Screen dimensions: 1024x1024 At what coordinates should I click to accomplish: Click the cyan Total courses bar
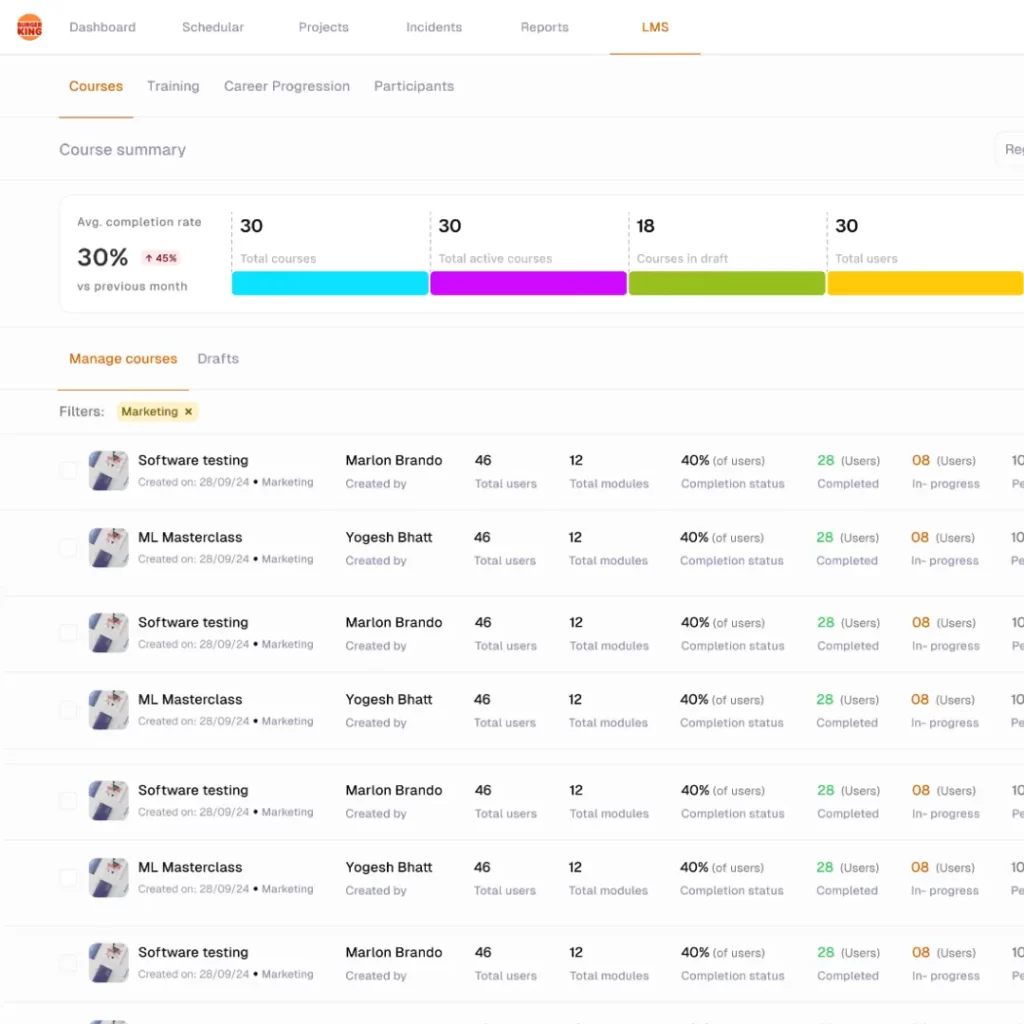(330, 283)
